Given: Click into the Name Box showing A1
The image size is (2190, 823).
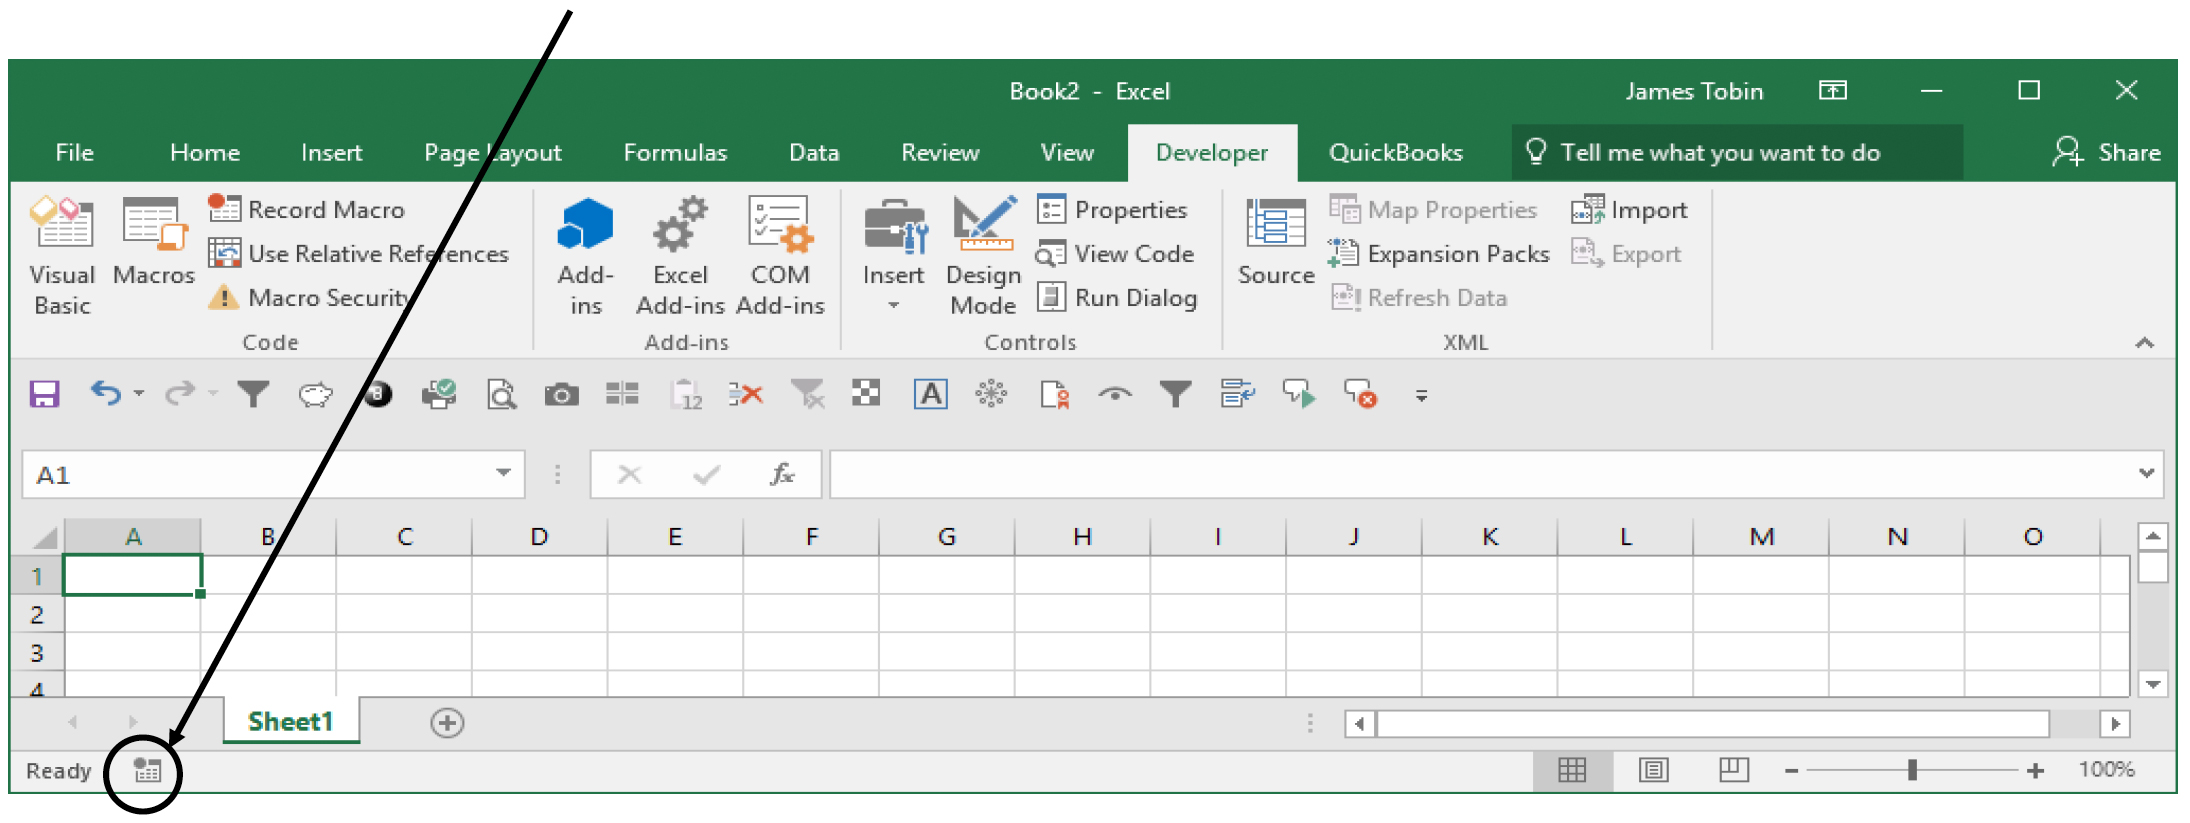Looking at the screenshot, I should pos(255,474).
